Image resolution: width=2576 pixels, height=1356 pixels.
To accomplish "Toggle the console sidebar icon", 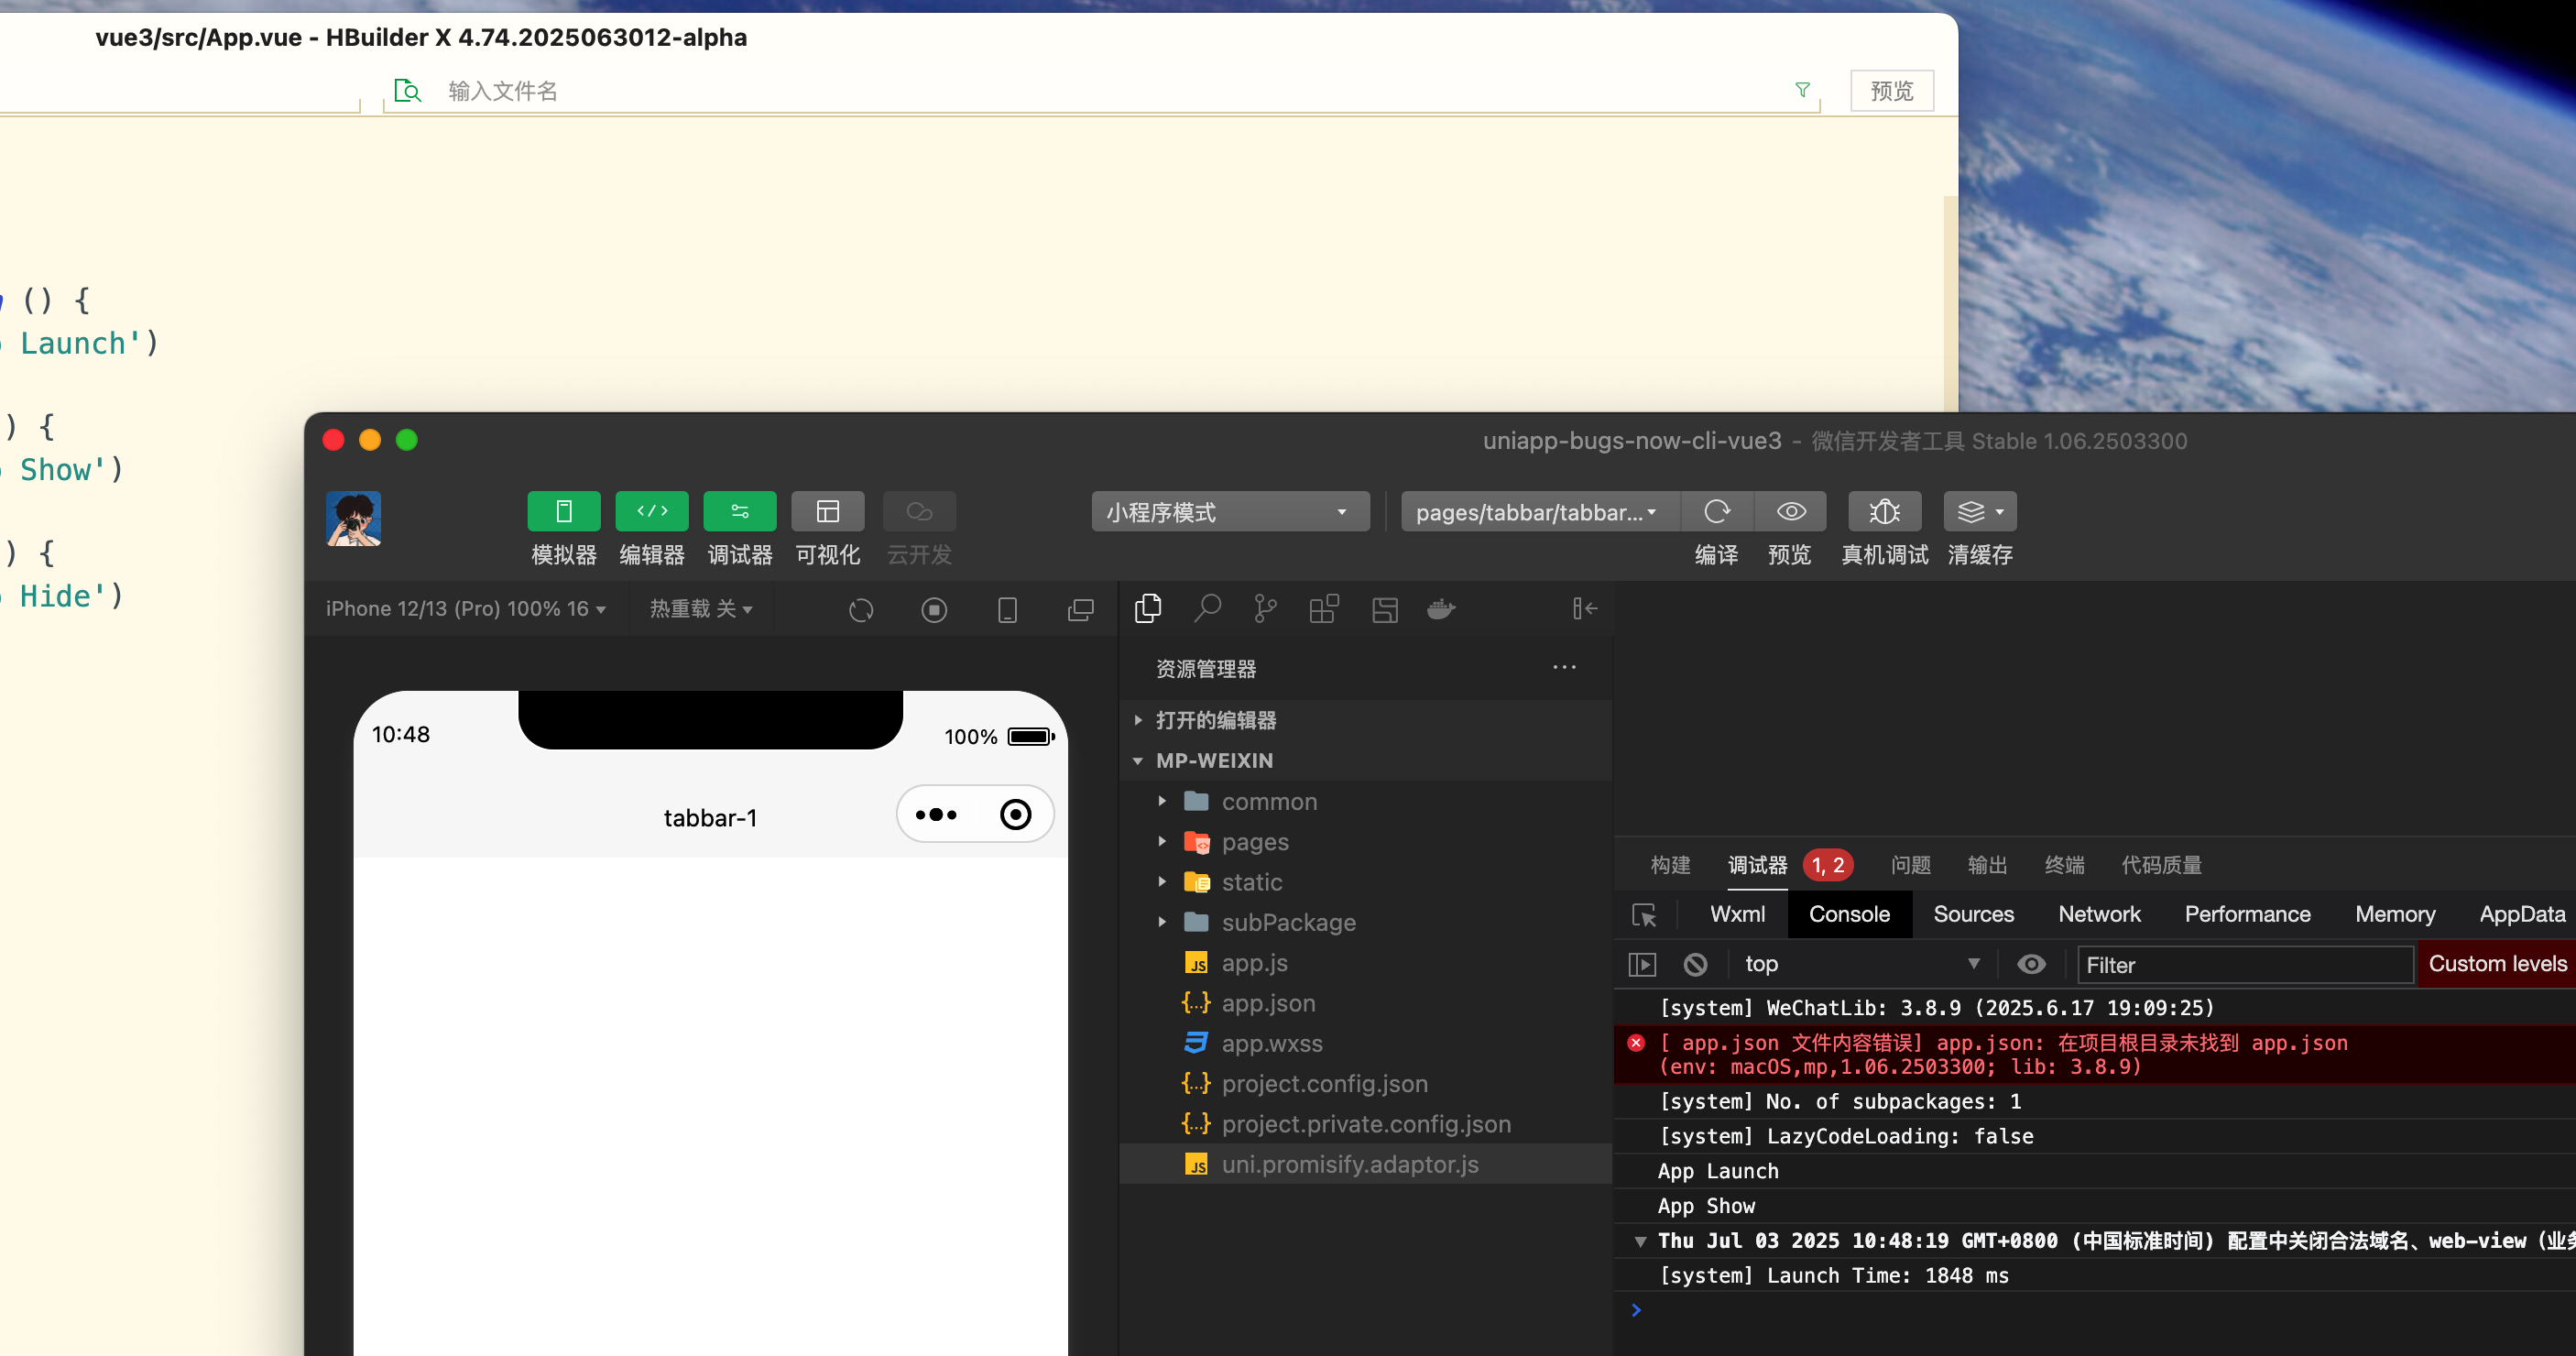I will [1642, 964].
